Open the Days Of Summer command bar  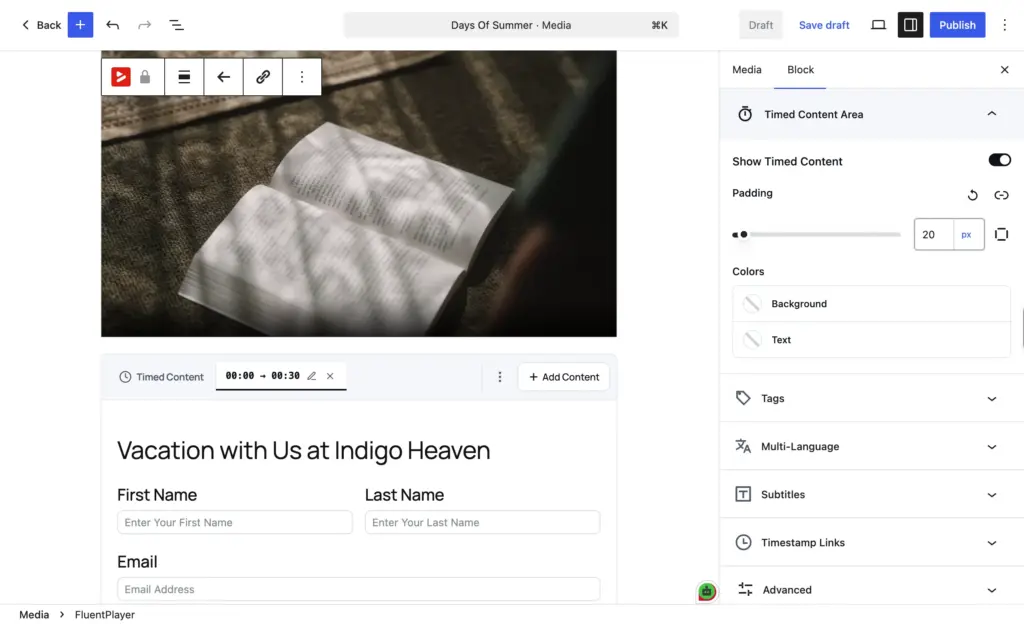[511, 25]
